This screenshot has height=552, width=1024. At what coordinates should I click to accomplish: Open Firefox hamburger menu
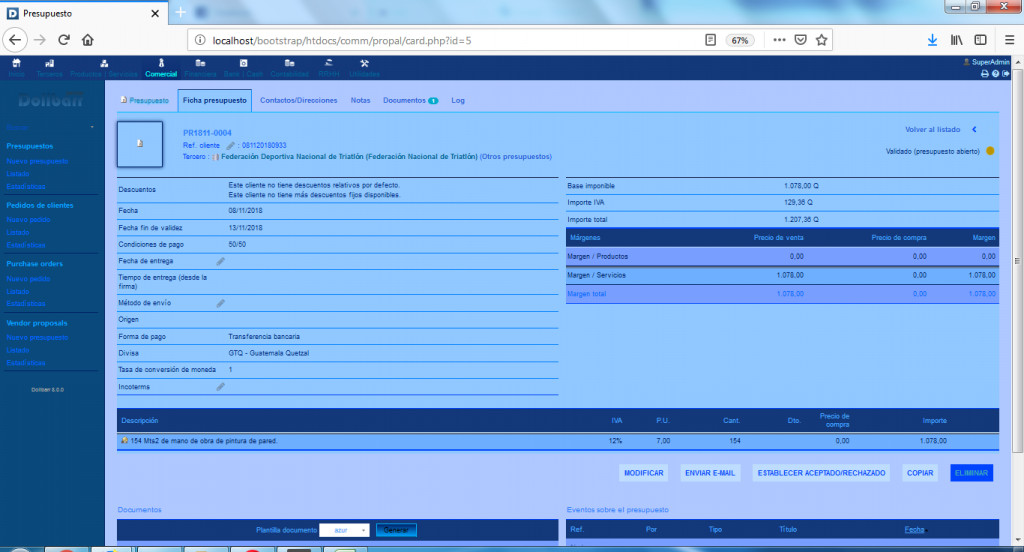(x=1009, y=40)
